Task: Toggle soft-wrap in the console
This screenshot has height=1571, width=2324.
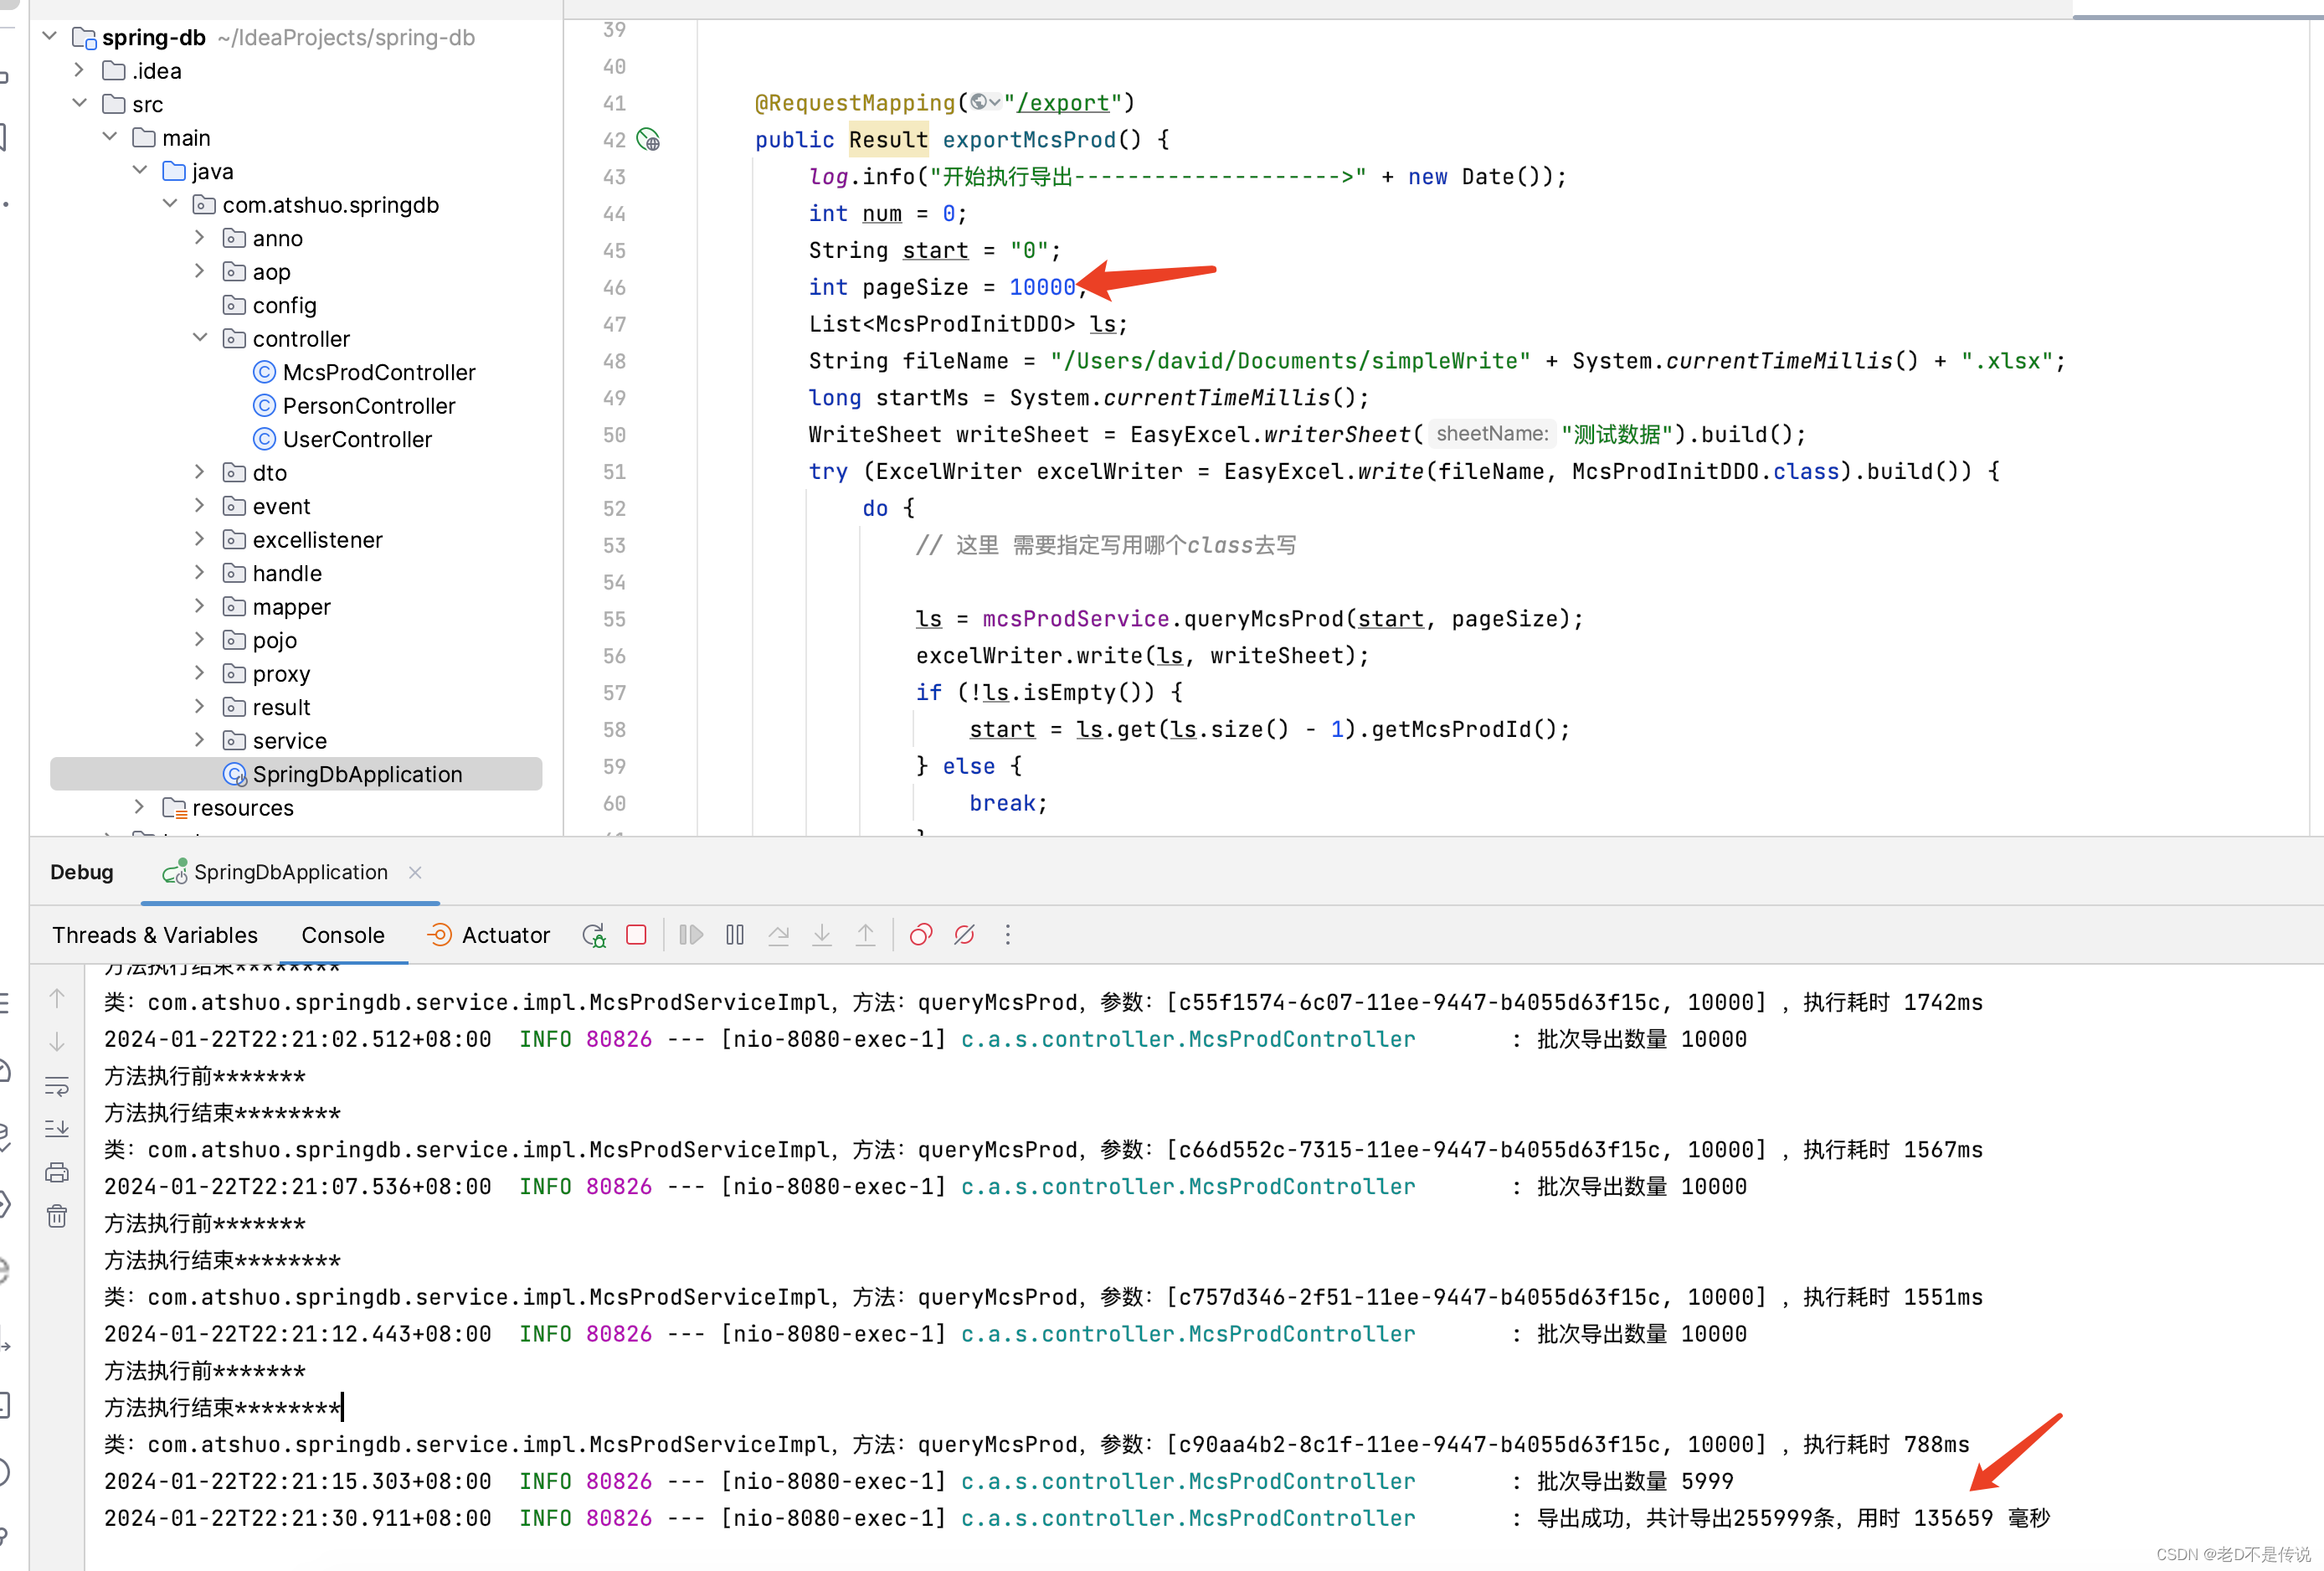Action: (x=57, y=1086)
